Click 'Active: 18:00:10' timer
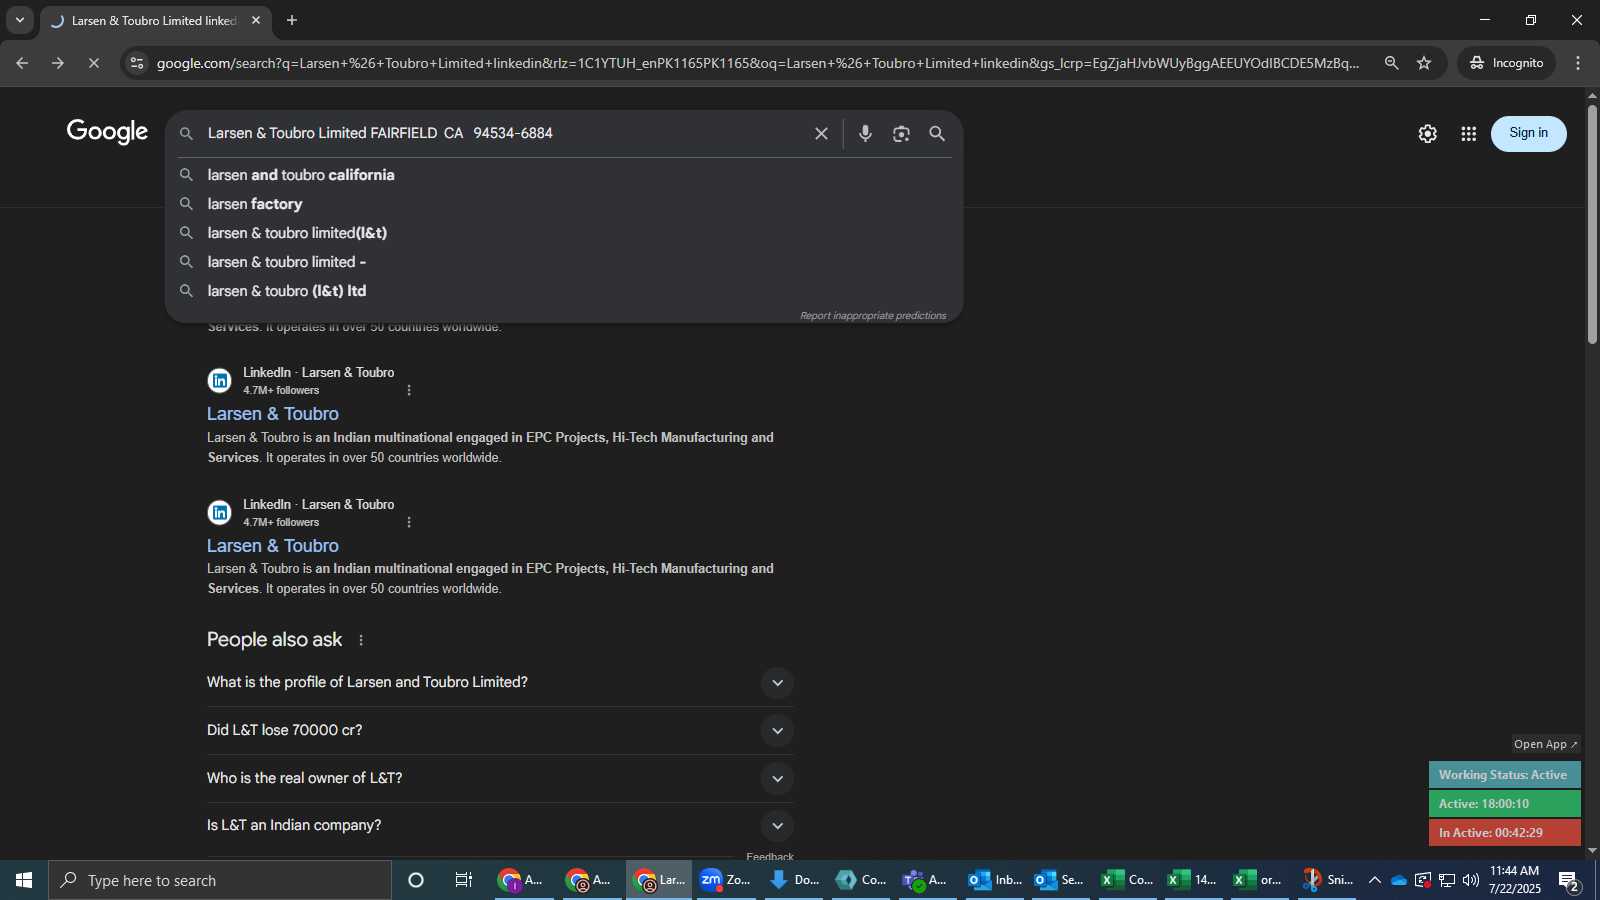Screen dimensions: 1600x900 tap(1504, 804)
